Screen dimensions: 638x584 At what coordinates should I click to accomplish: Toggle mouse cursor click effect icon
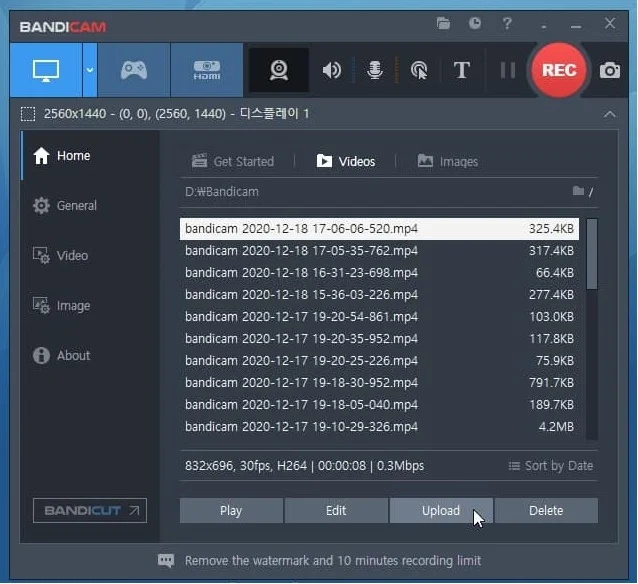coord(419,70)
